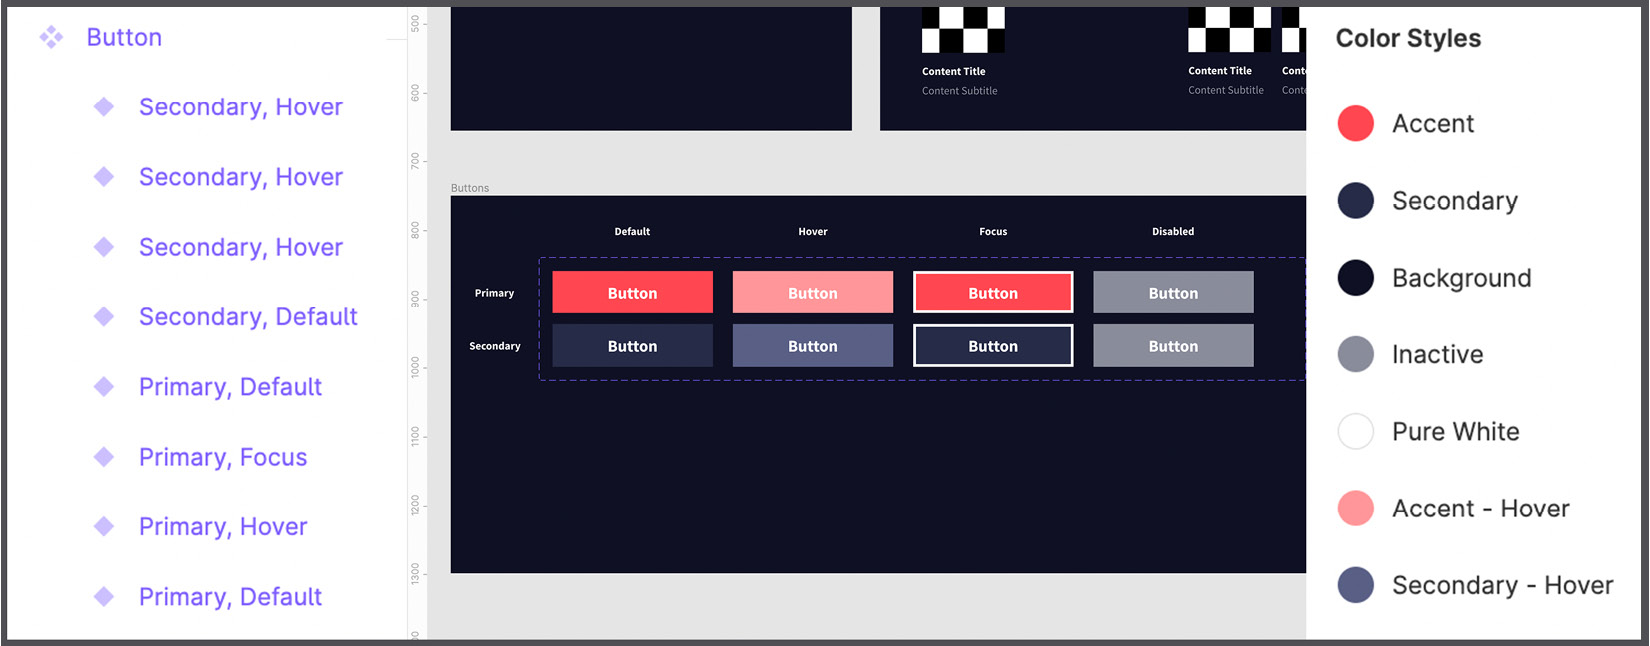The width and height of the screenshot is (1650, 646).
Task: Click the pink Primary Hover button on canvas
Action: pos(812,293)
